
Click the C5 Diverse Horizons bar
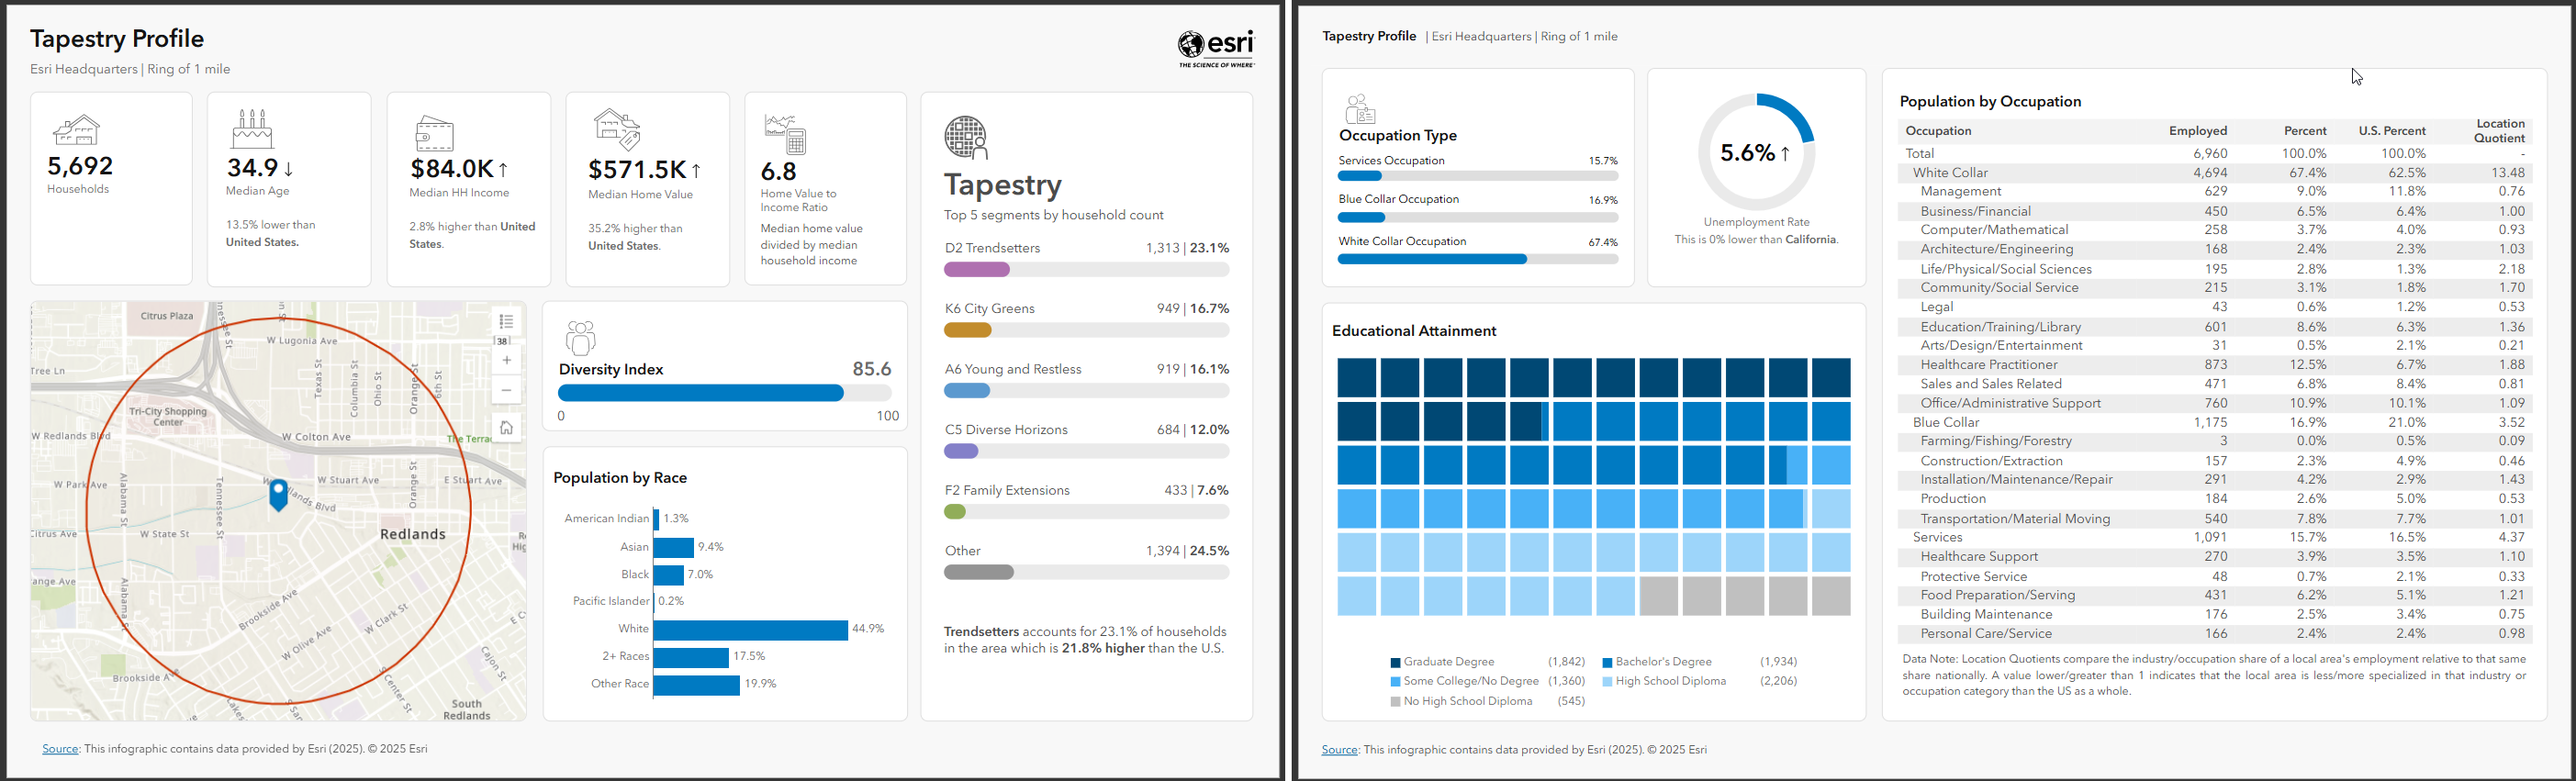(961, 451)
